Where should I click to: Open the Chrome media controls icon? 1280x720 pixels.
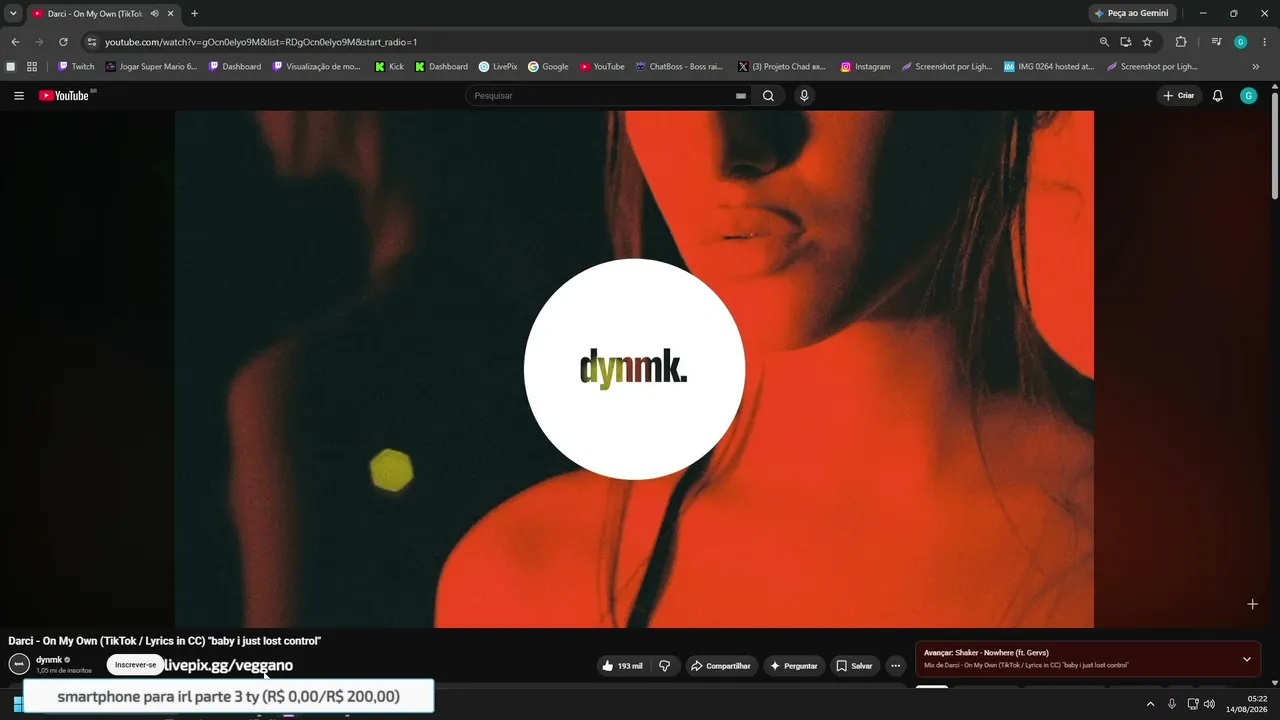click(1216, 42)
